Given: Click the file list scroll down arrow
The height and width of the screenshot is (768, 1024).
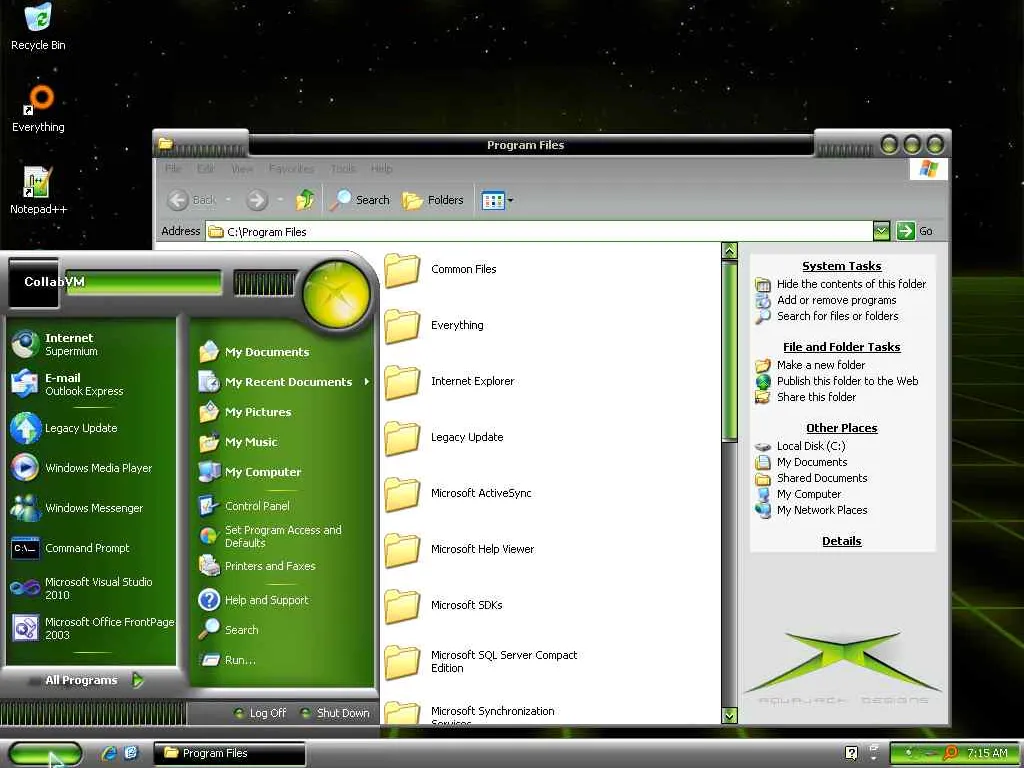Looking at the screenshot, I should coord(729,715).
